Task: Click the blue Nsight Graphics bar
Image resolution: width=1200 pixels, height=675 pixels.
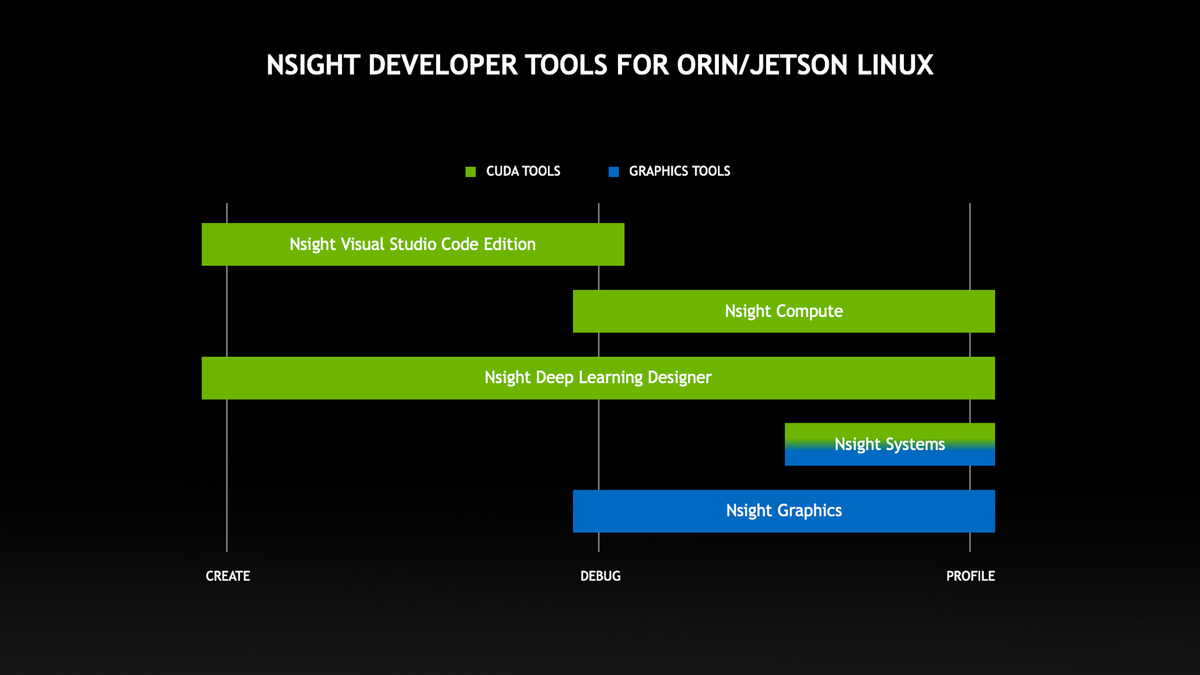Action: 783,511
